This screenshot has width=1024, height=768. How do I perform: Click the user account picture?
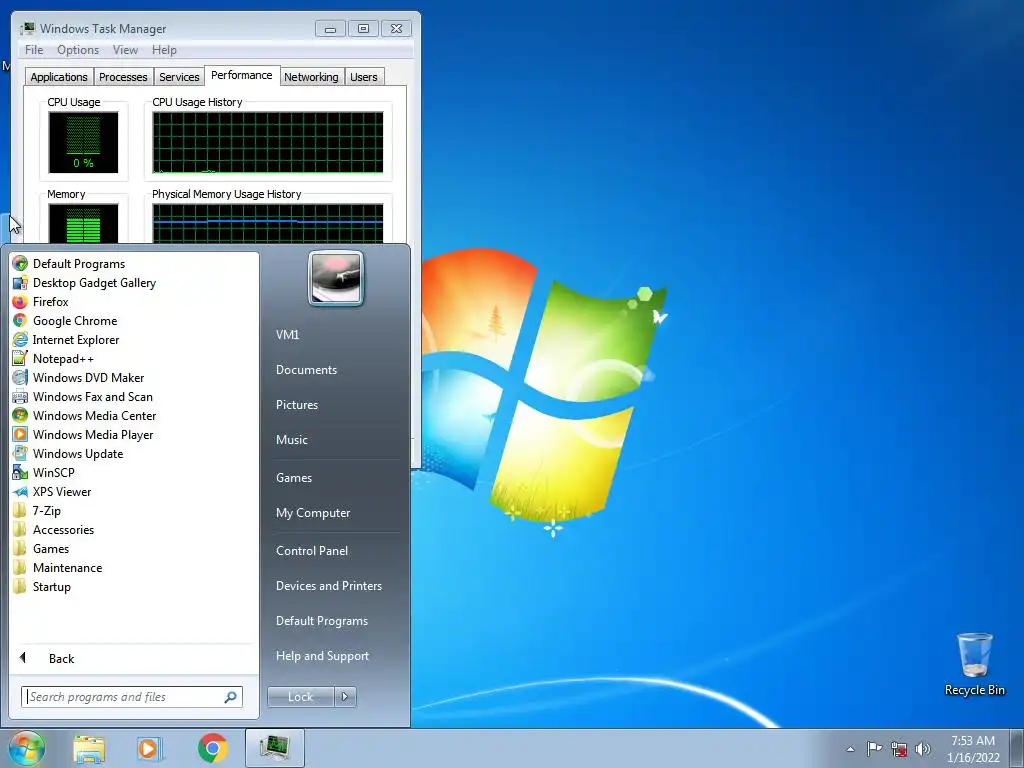336,278
